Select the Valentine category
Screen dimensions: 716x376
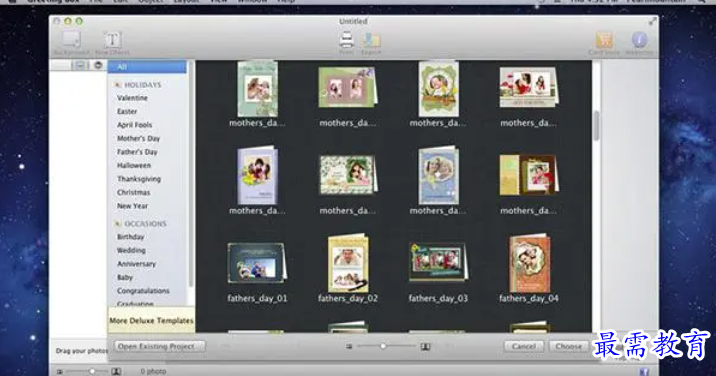pyautogui.click(x=132, y=98)
